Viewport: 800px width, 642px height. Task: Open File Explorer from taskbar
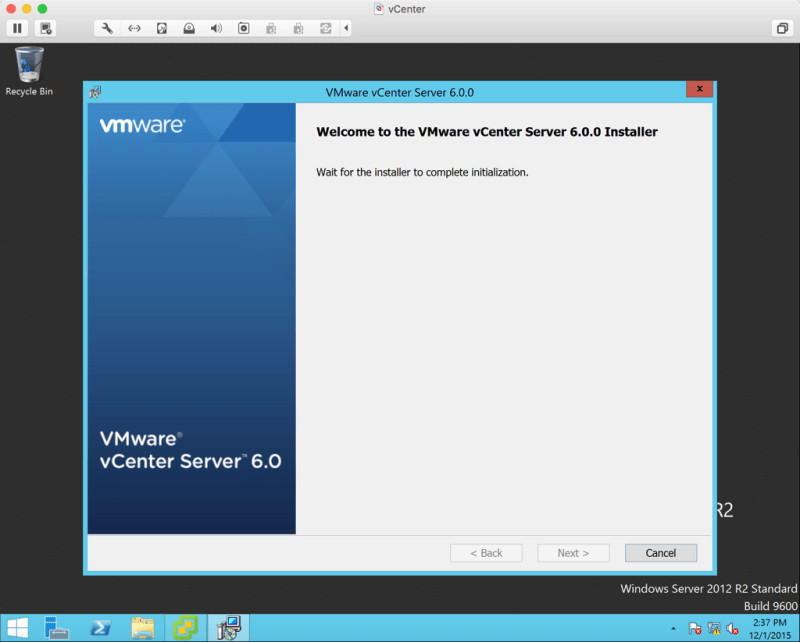pyautogui.click(x=143, y=628)
